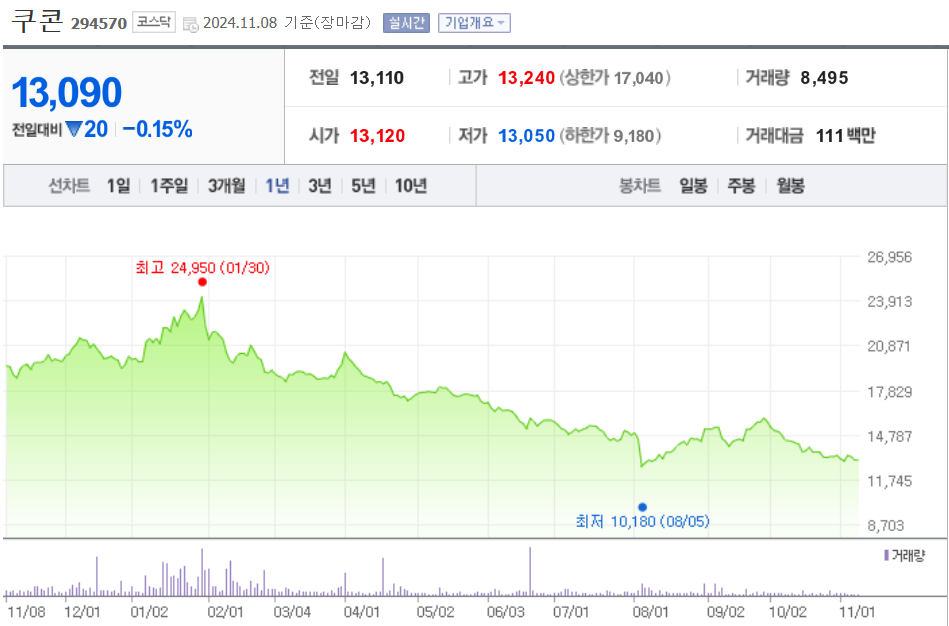Click the 고가 value 13,240

click(x=527, y=78)
